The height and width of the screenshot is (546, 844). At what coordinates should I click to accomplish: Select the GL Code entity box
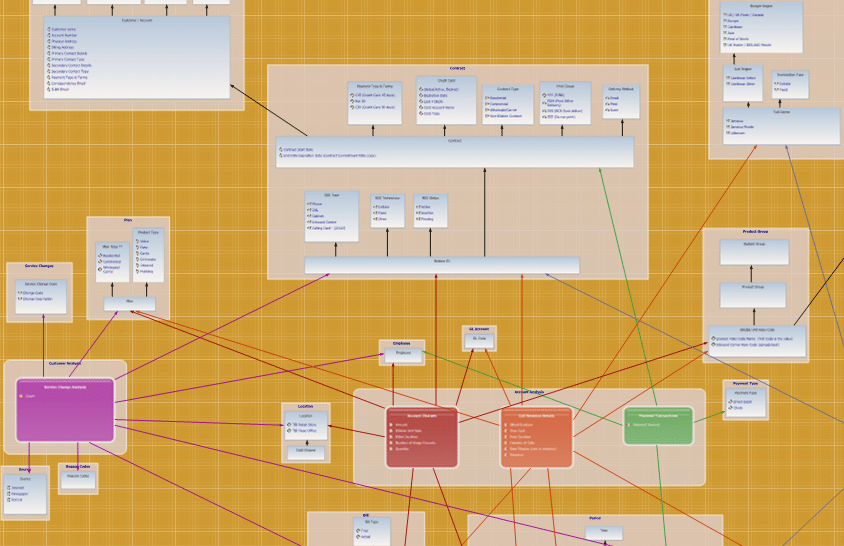(479, 341)
